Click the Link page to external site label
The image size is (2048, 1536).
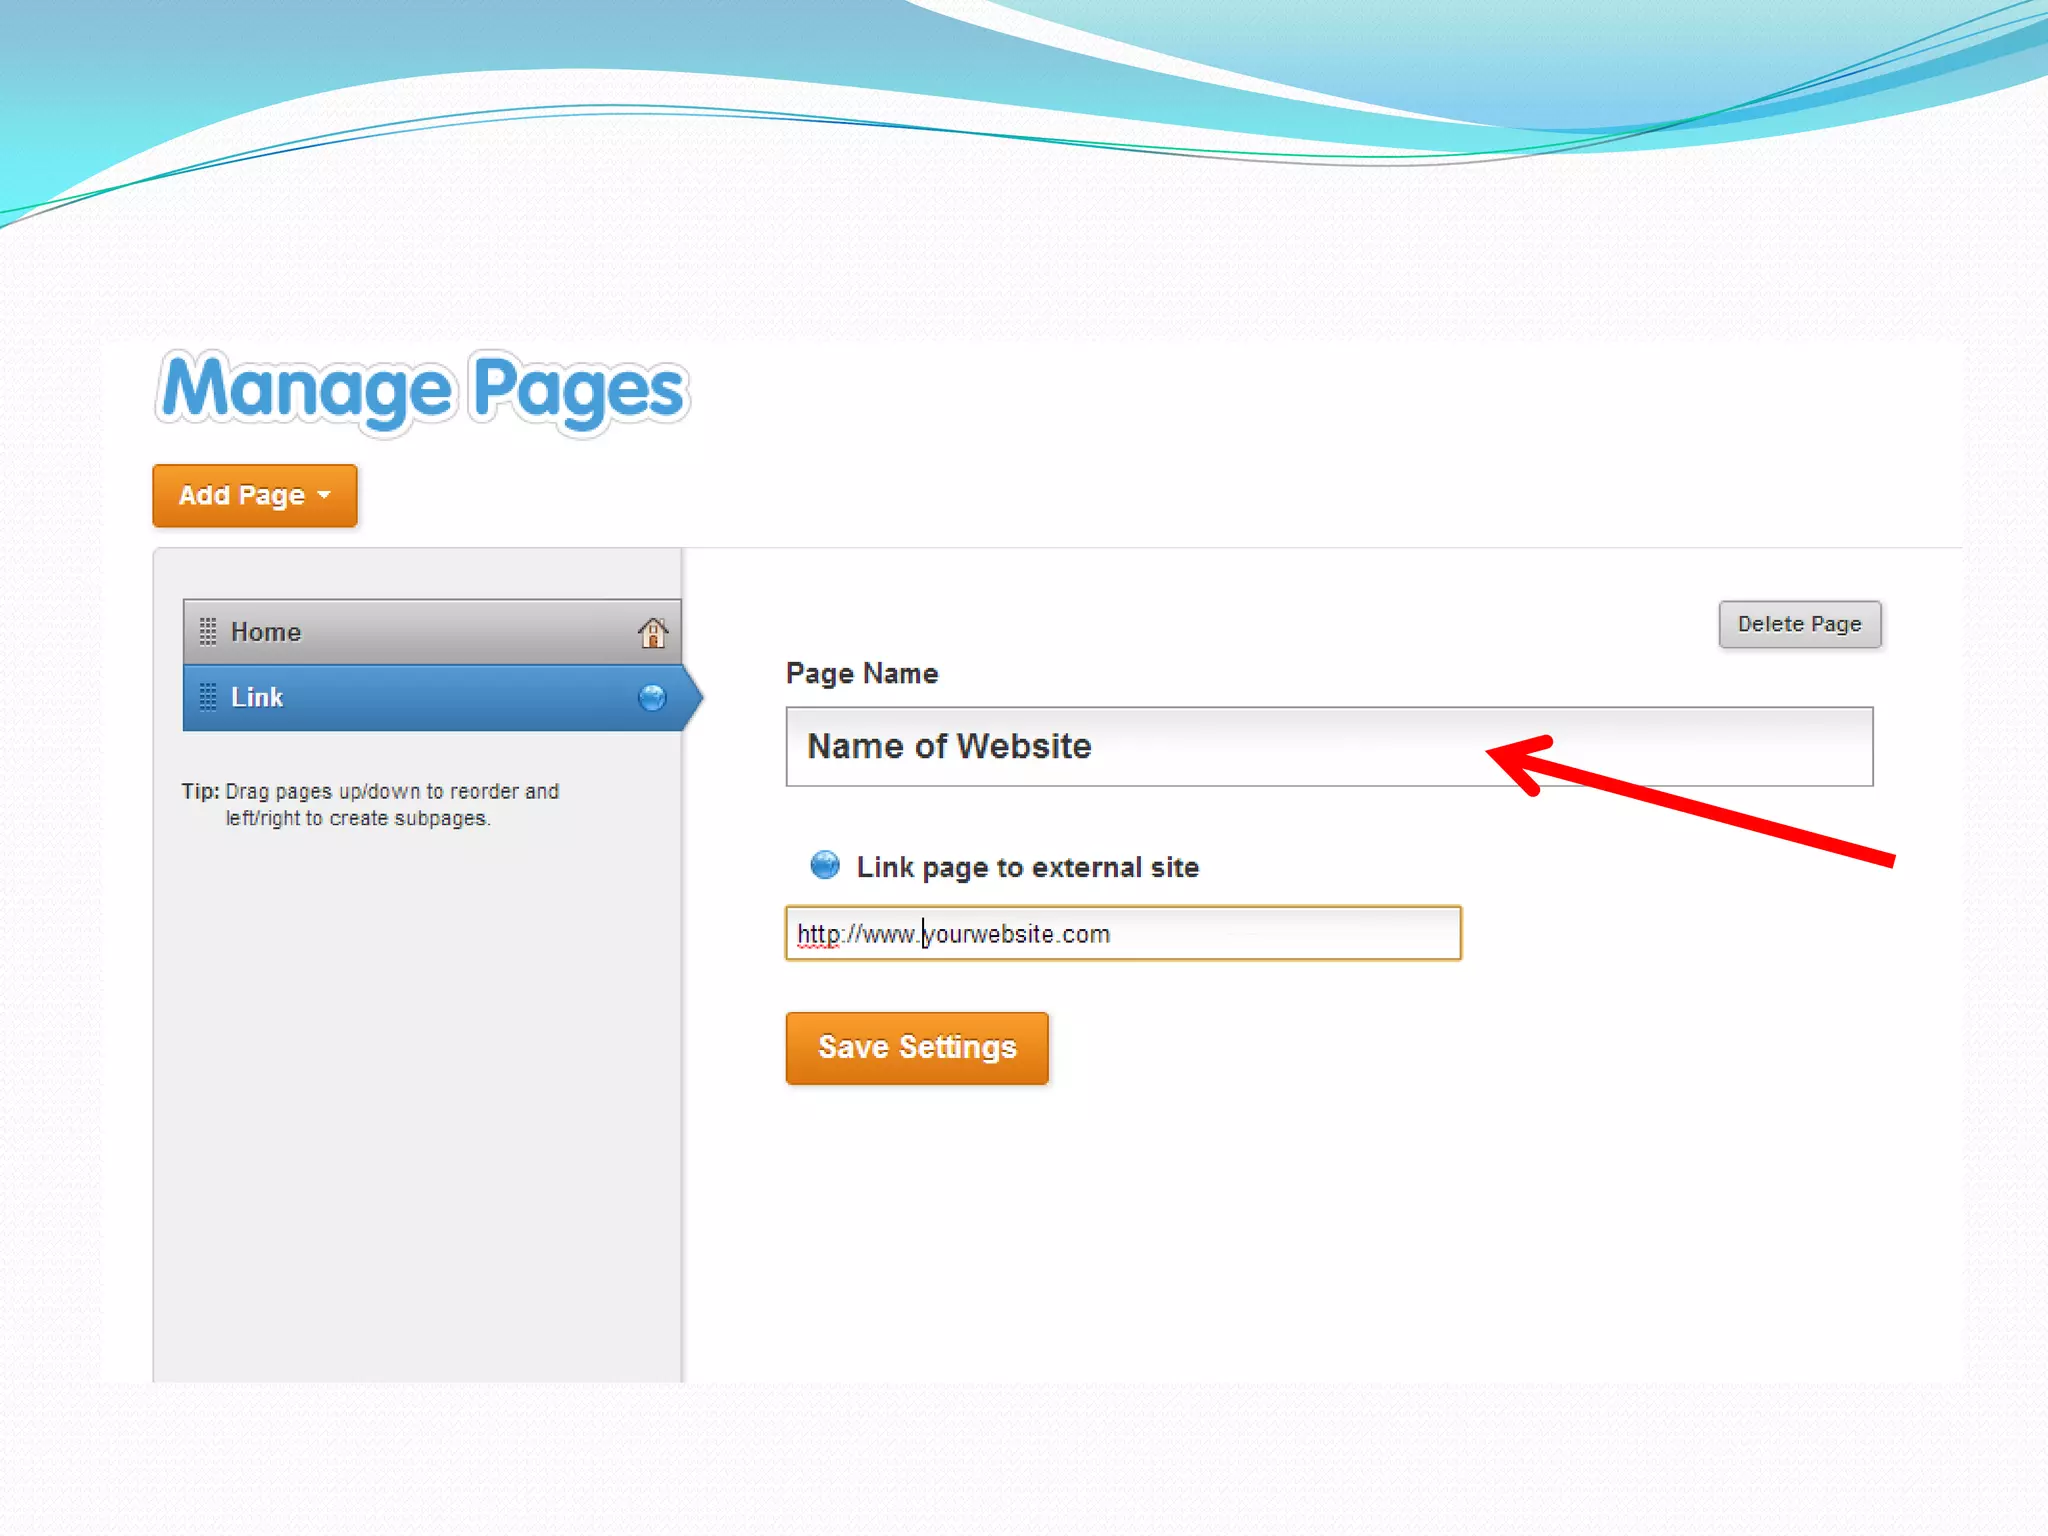pos(1027,867)
